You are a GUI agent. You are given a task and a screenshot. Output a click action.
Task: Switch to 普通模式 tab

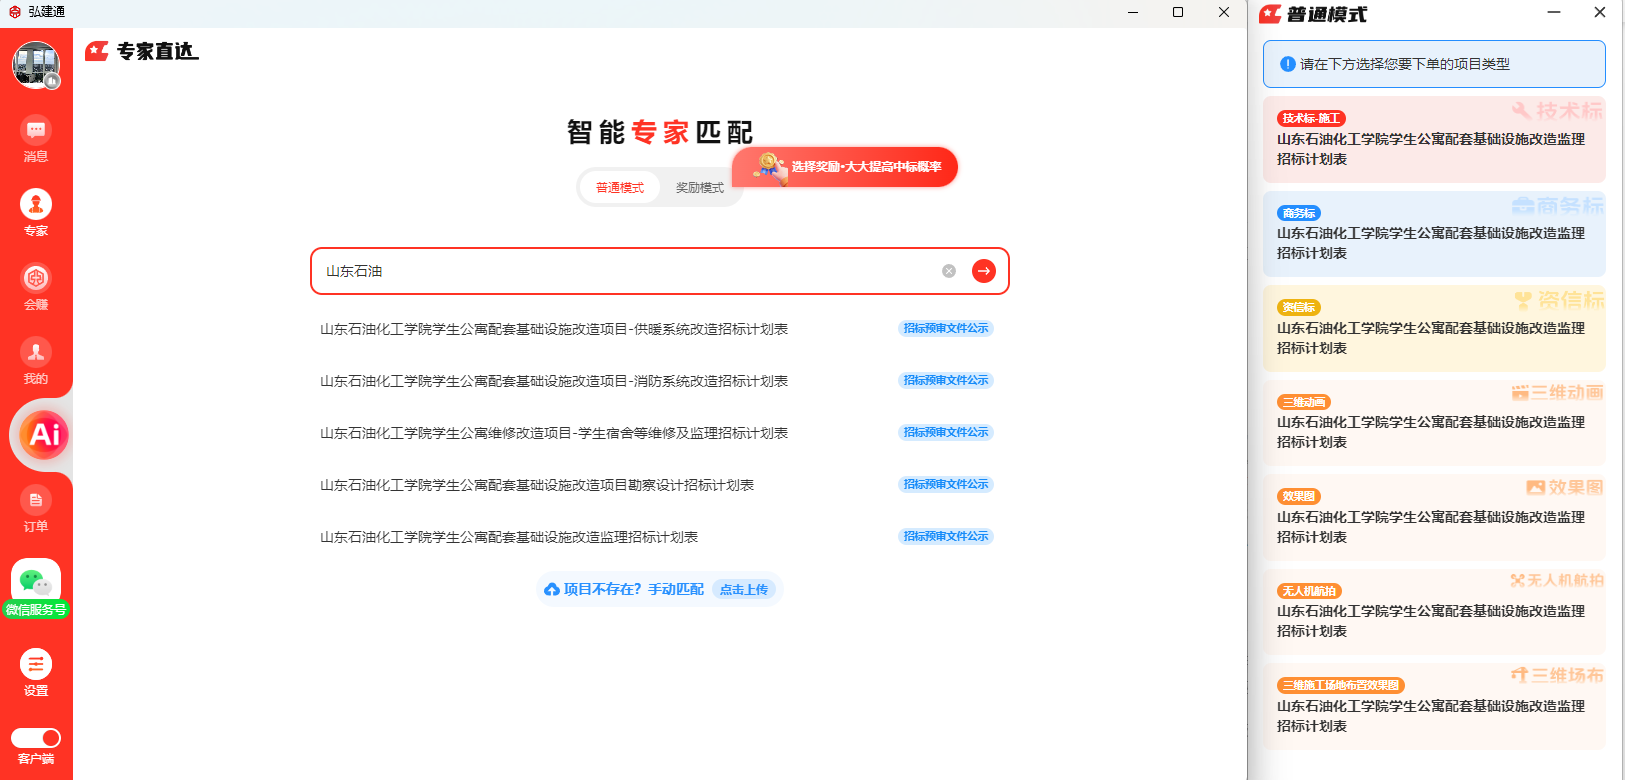click(620, 188)
